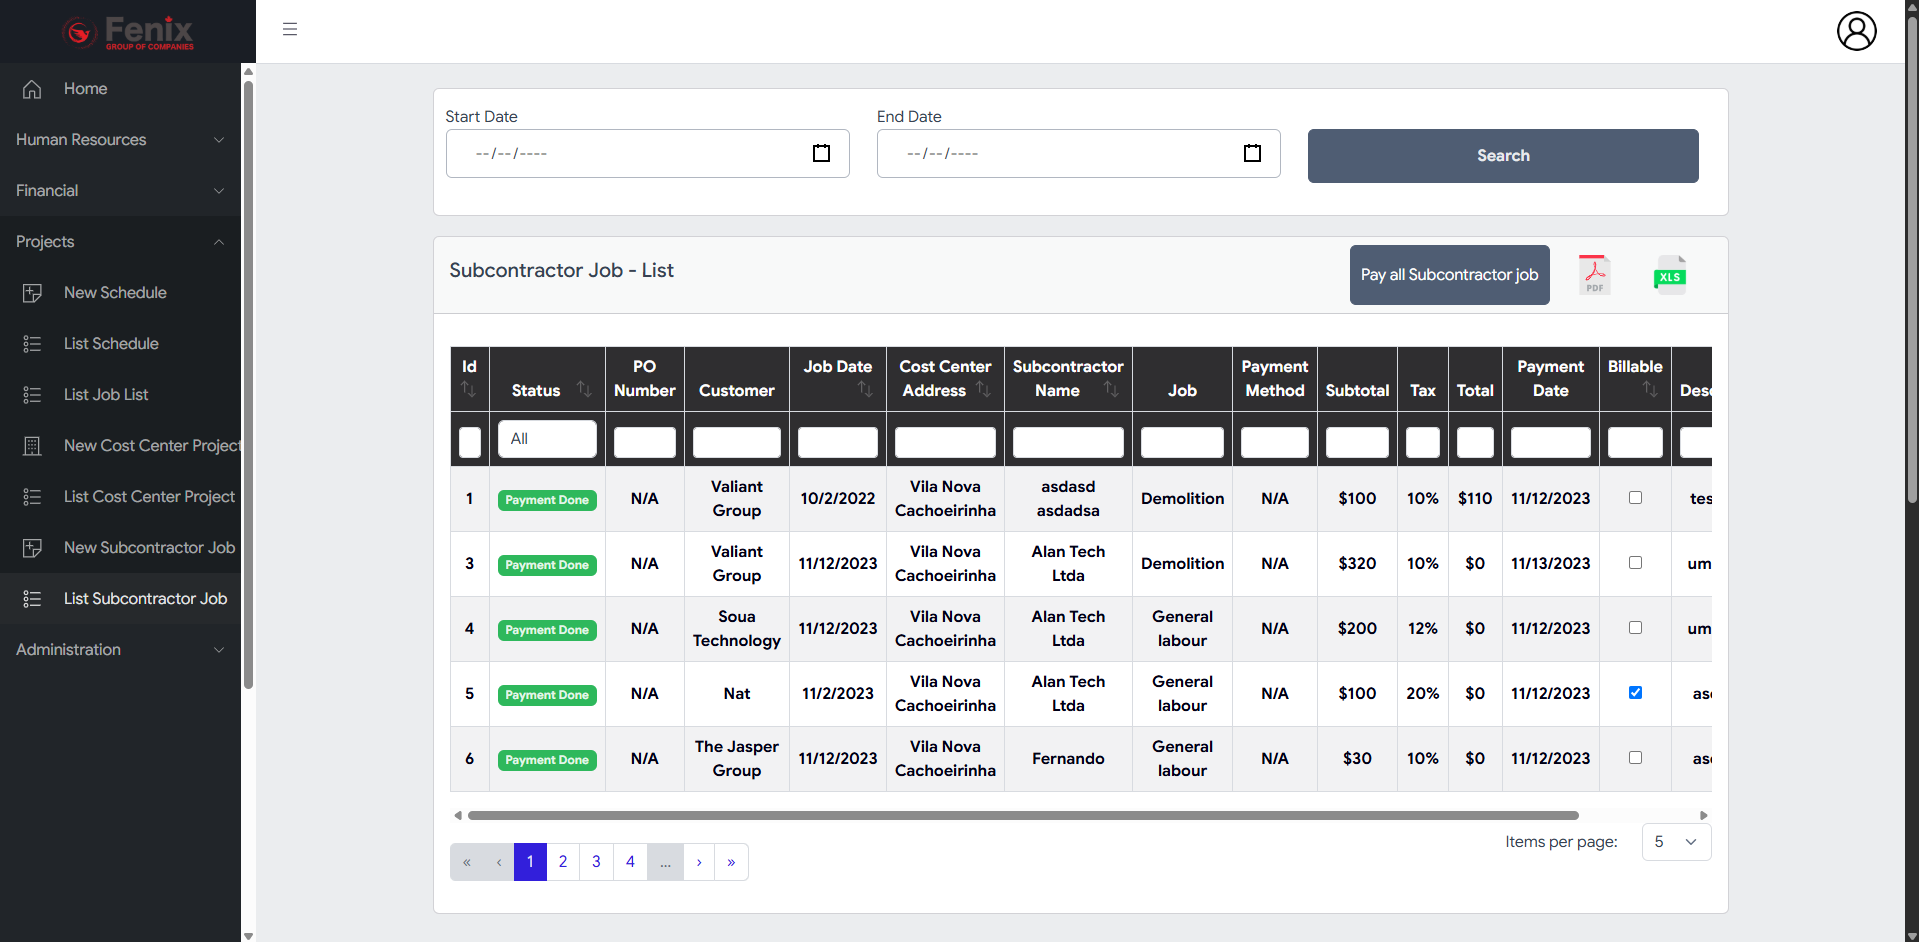
Task: Toggle Billable checkbox for row Id 1
Action: [1635, 497]
